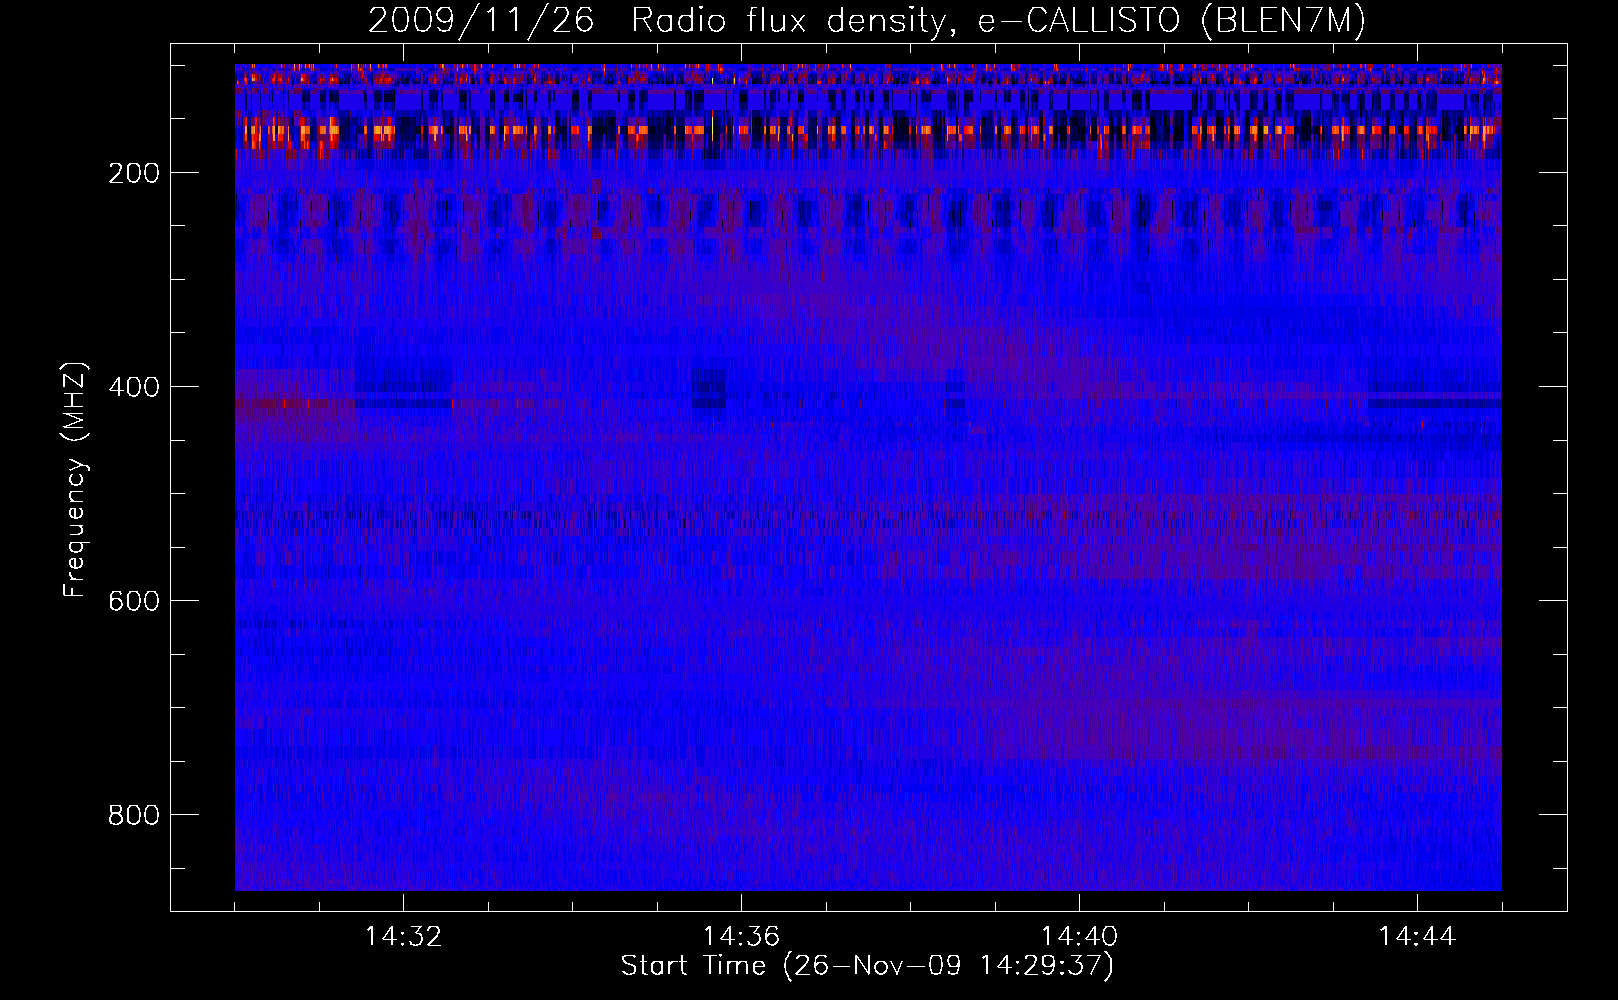Click the 600 frequency tick label
This screenshot has height=1000, width=1618.
(x=133, y=601)
